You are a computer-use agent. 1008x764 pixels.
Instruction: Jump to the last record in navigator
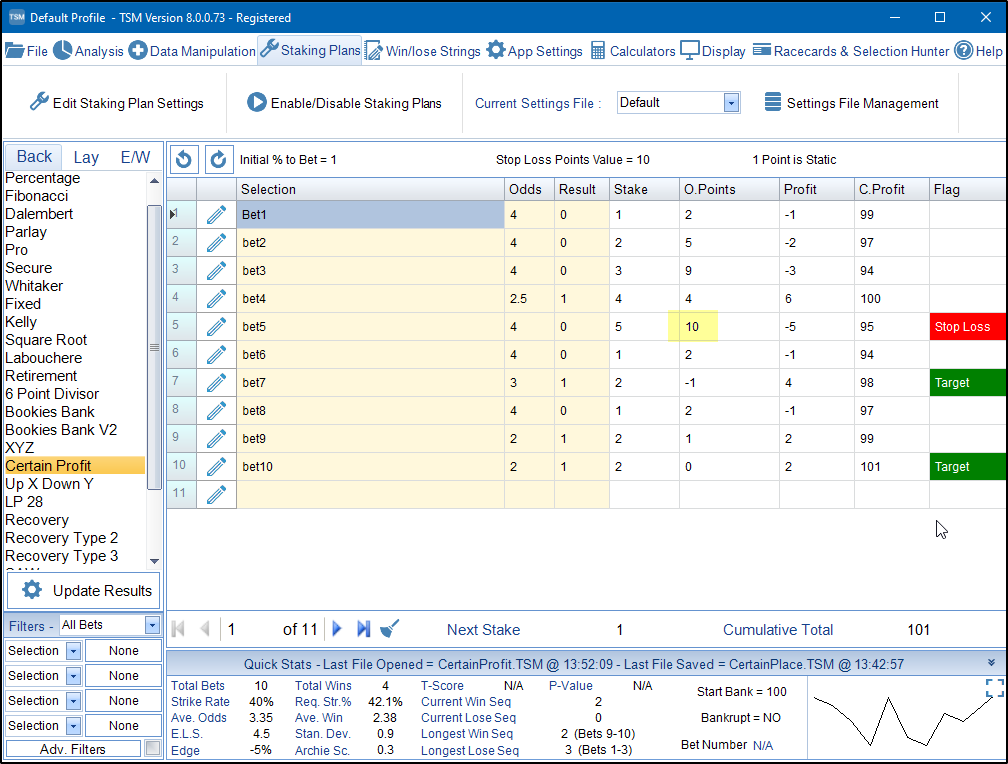coord(364,629)
